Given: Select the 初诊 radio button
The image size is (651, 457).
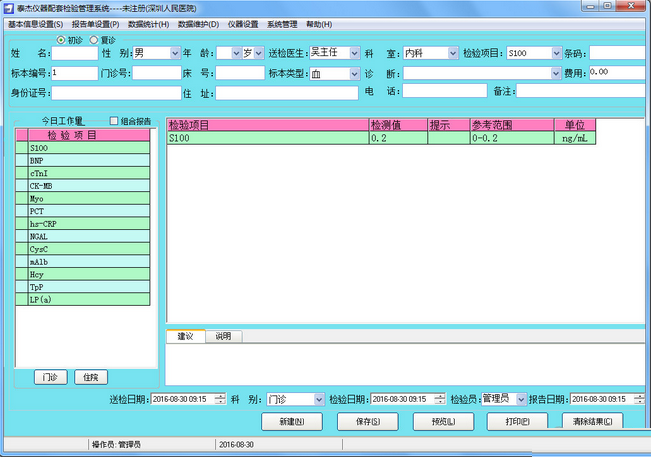Looking at the screenshot, I should click(62, 40).
